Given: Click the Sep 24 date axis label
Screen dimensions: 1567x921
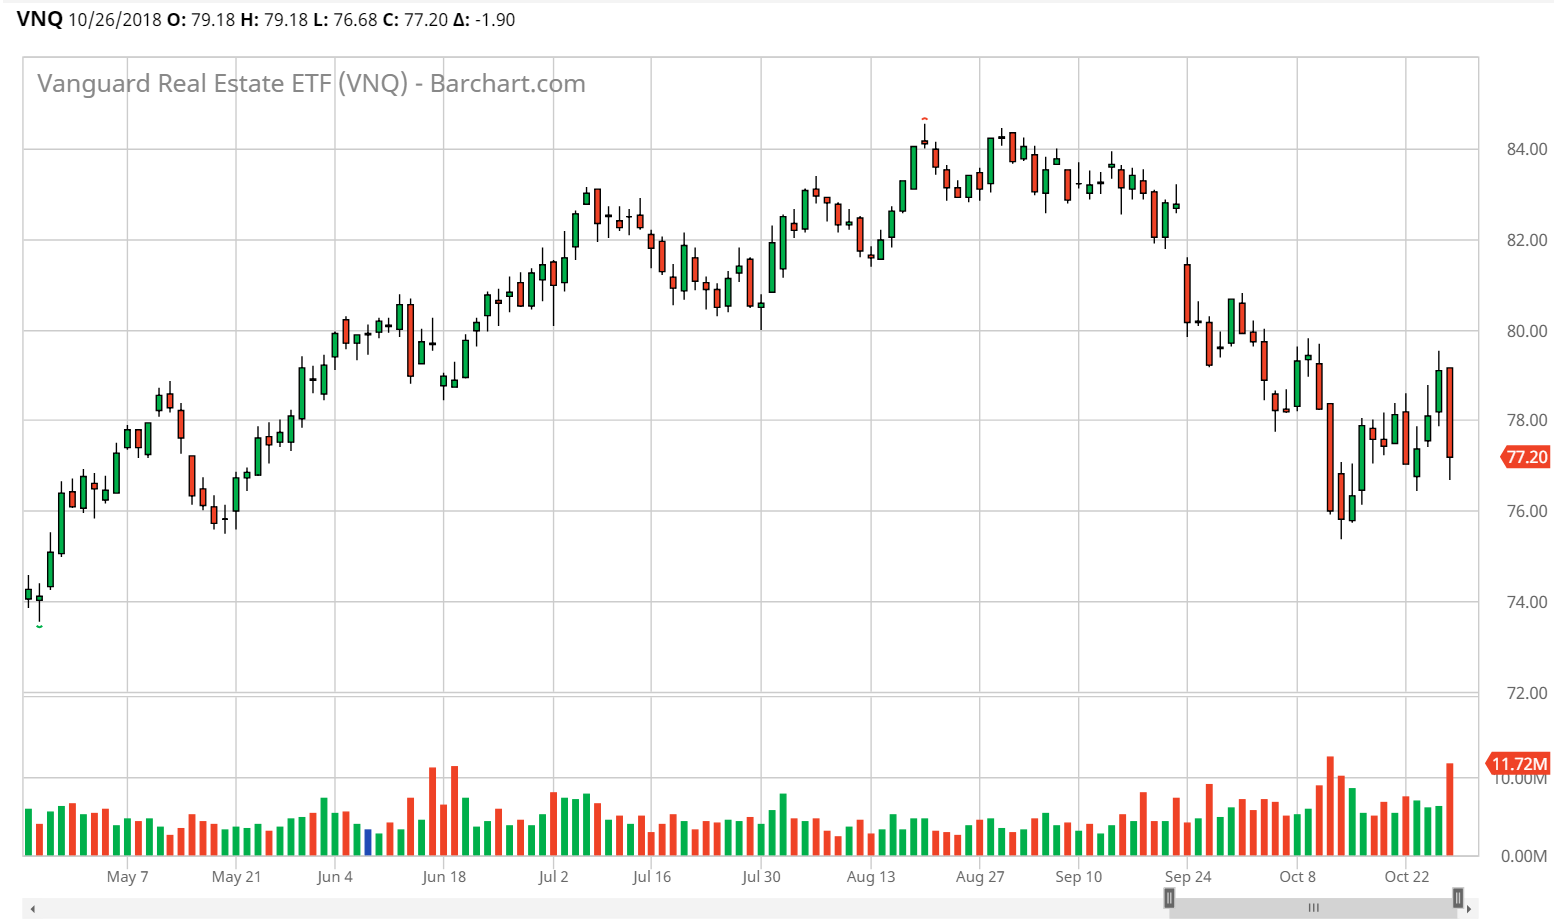Looking at the screenshot, I should [x=1188, y=877].
